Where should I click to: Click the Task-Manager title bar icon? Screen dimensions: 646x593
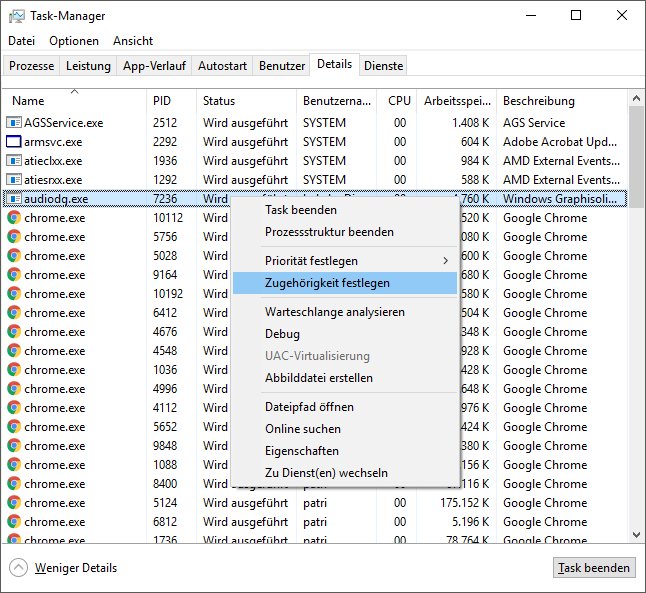[x=16, y=16]
